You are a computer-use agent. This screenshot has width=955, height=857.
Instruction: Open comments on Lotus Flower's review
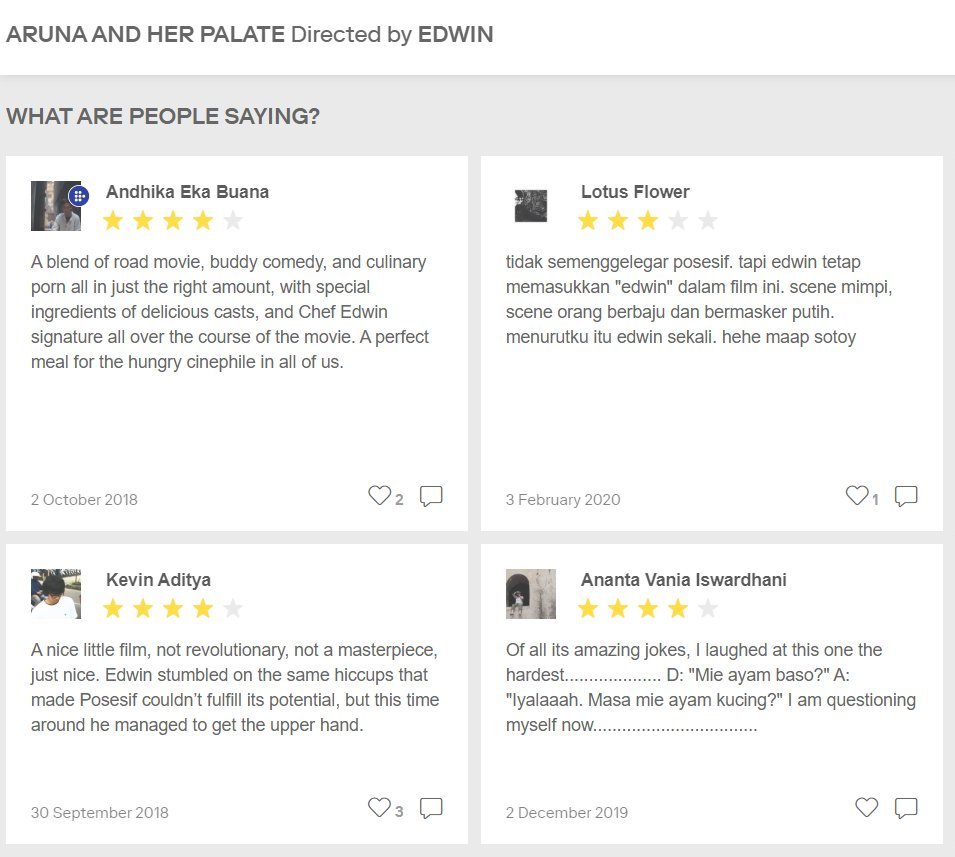tap(906, 496)
